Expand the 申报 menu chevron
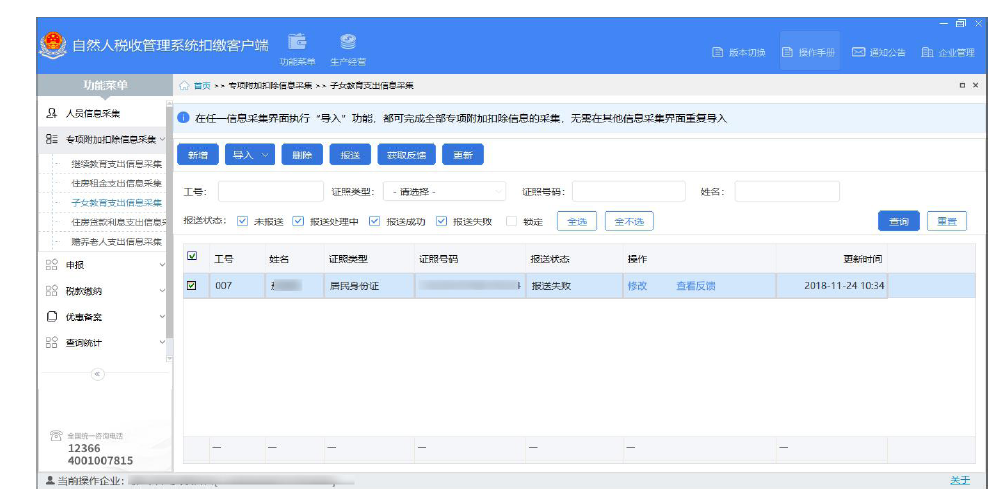 (x=162, y=265)
